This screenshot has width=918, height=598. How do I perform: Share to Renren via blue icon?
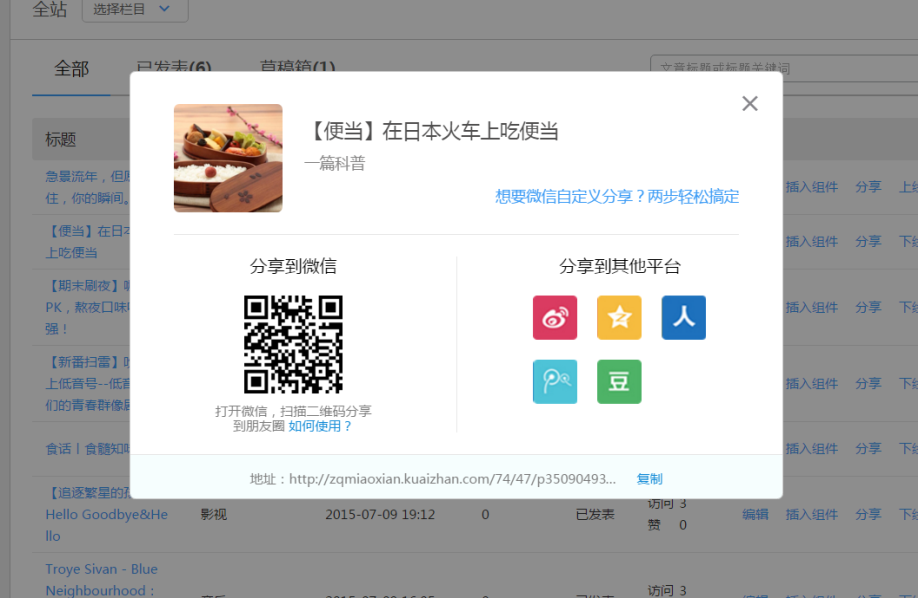click(x=683, y=318)
